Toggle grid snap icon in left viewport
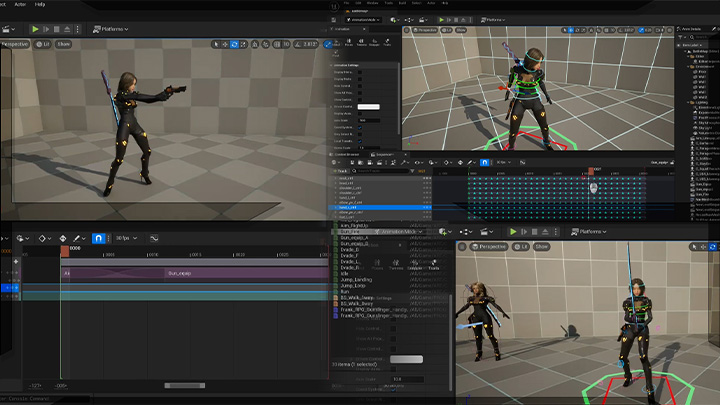 277,45
